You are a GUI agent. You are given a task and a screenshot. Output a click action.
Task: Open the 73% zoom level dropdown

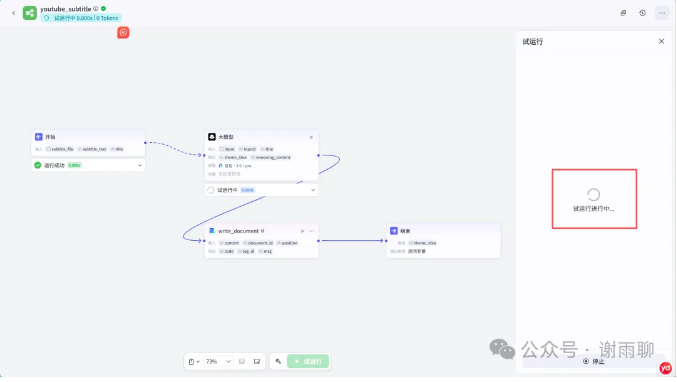click(x=218, y=362)
